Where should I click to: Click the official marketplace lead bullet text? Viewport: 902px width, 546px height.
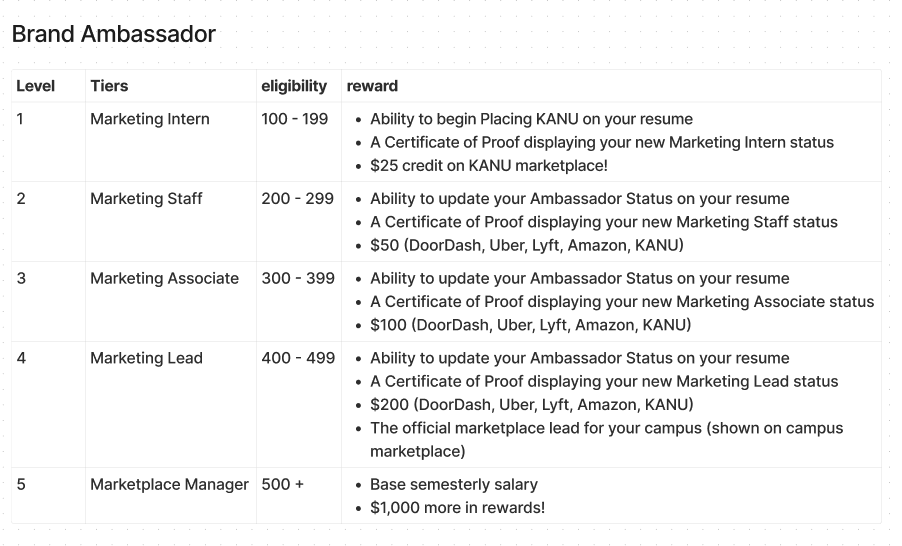tap(606, 428)
